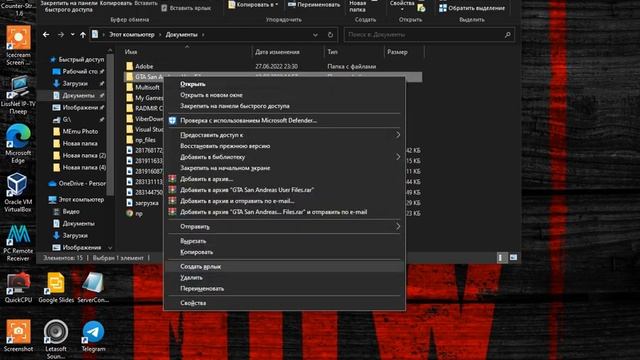This screenshot has height=360, width=640.
Task: Open LissNet IP-TV player desktop icon
Action: (x=18, y=95)
